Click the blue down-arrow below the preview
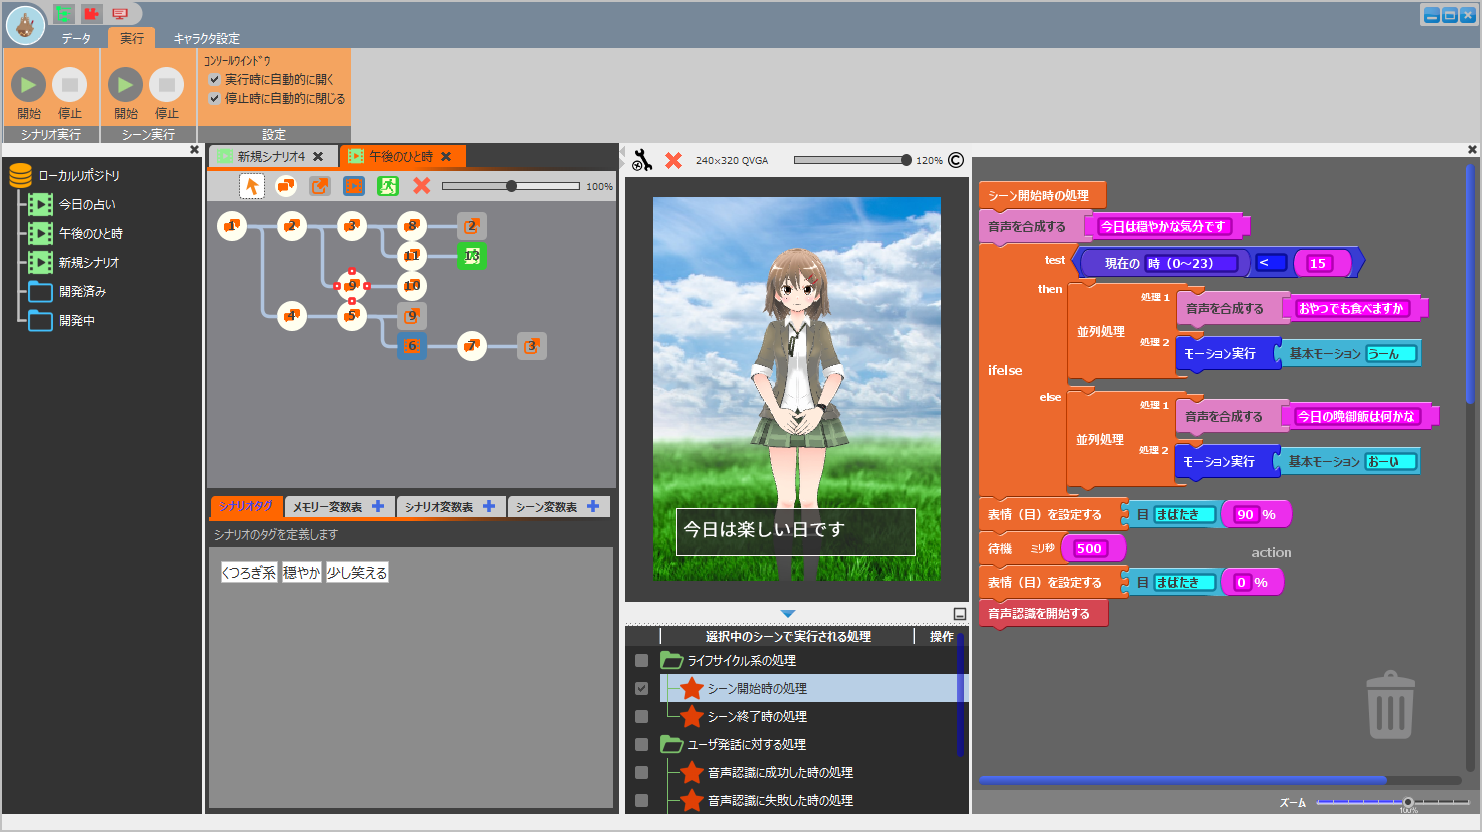 pos(788,614)
